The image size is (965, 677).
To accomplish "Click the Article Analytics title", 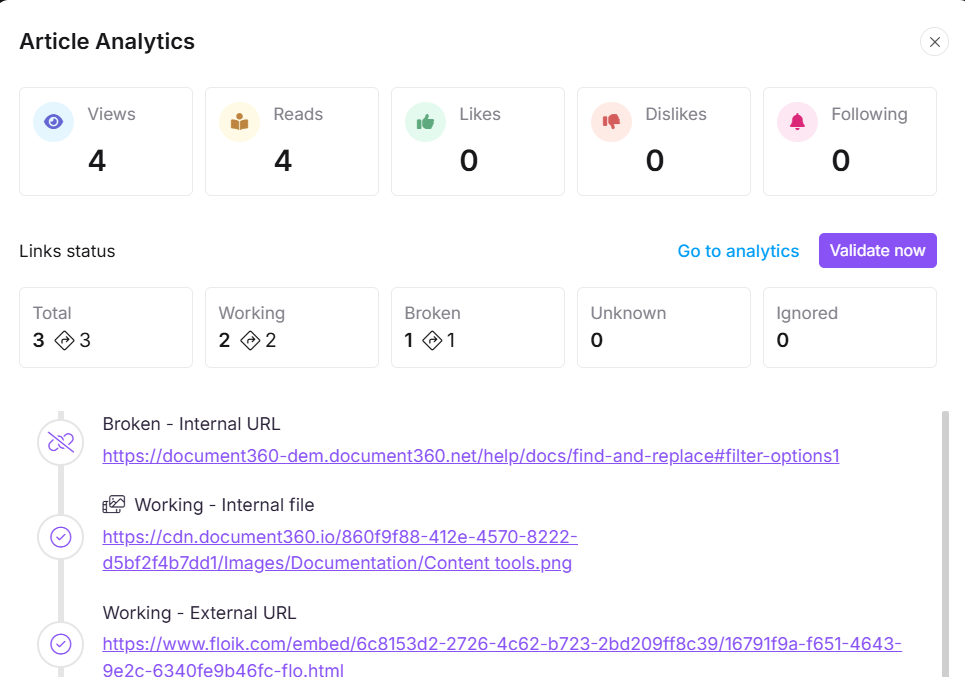I will pyautogui.click(x=107, y=41).
